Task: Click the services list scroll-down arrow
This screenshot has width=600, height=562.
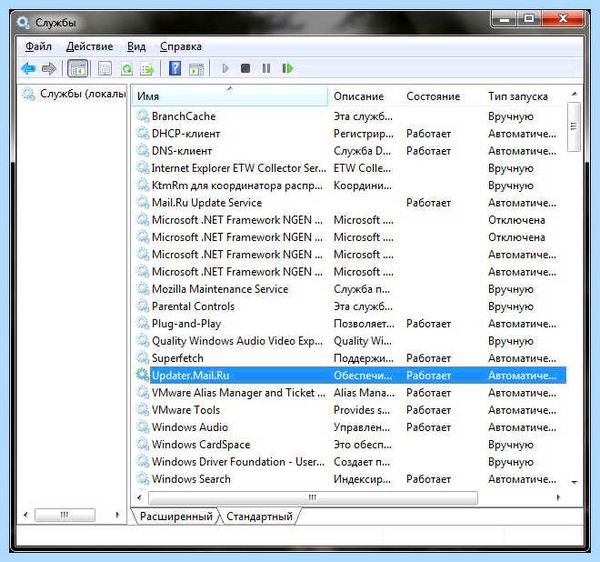Action: click(x=574, y=482)
